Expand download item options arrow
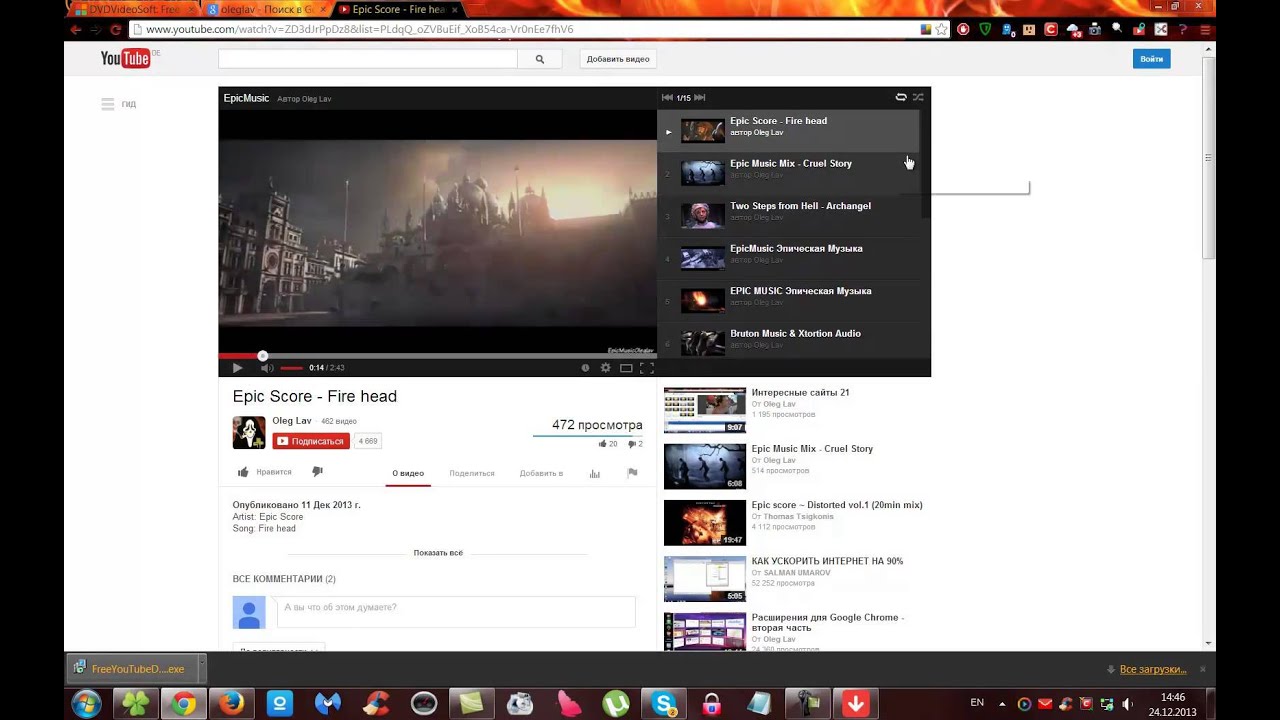 click(x=200, y=669)
